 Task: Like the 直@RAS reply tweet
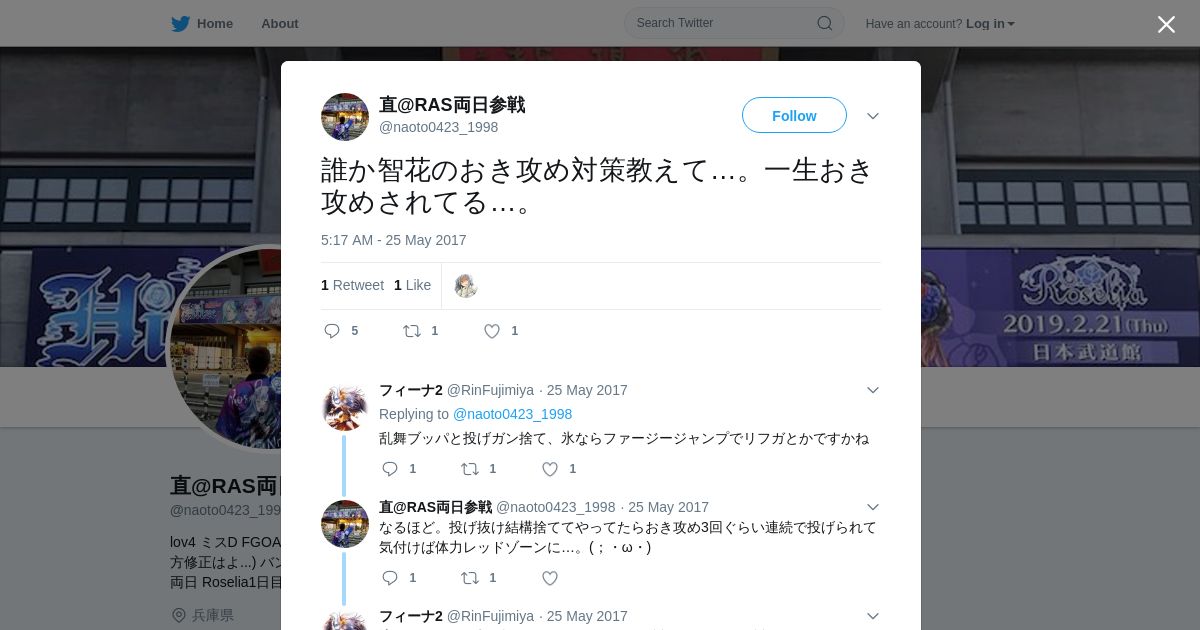pyautogui.click(x=550, y=578)
